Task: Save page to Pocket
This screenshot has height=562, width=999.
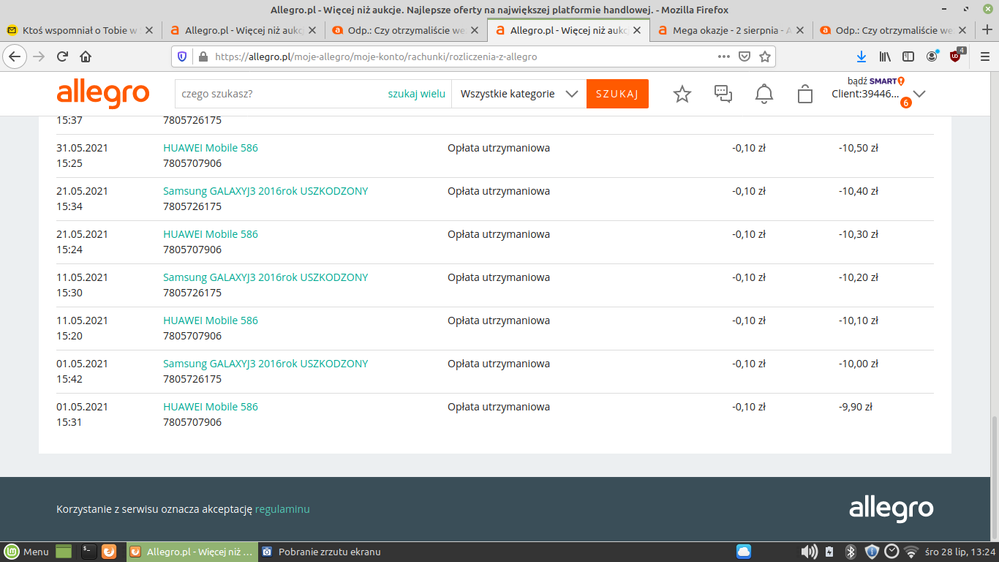Action: point(744,57)
